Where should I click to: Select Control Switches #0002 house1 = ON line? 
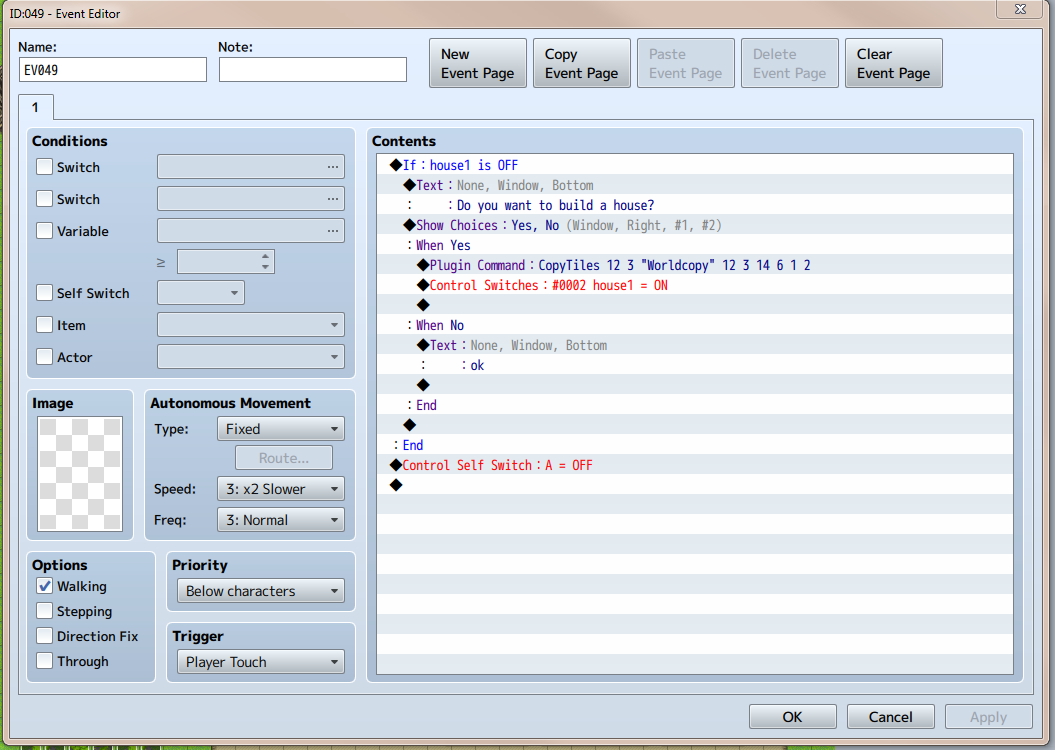pyautogui.click(x=694, y=285)
